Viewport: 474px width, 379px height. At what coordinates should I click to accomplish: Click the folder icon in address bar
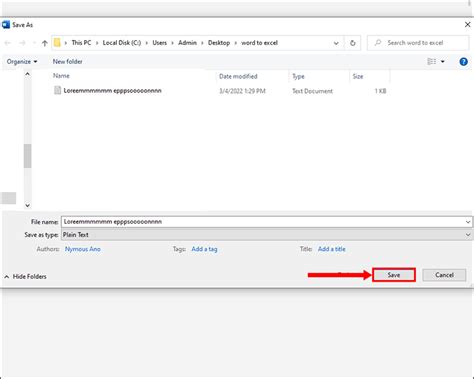click(57, 43)
